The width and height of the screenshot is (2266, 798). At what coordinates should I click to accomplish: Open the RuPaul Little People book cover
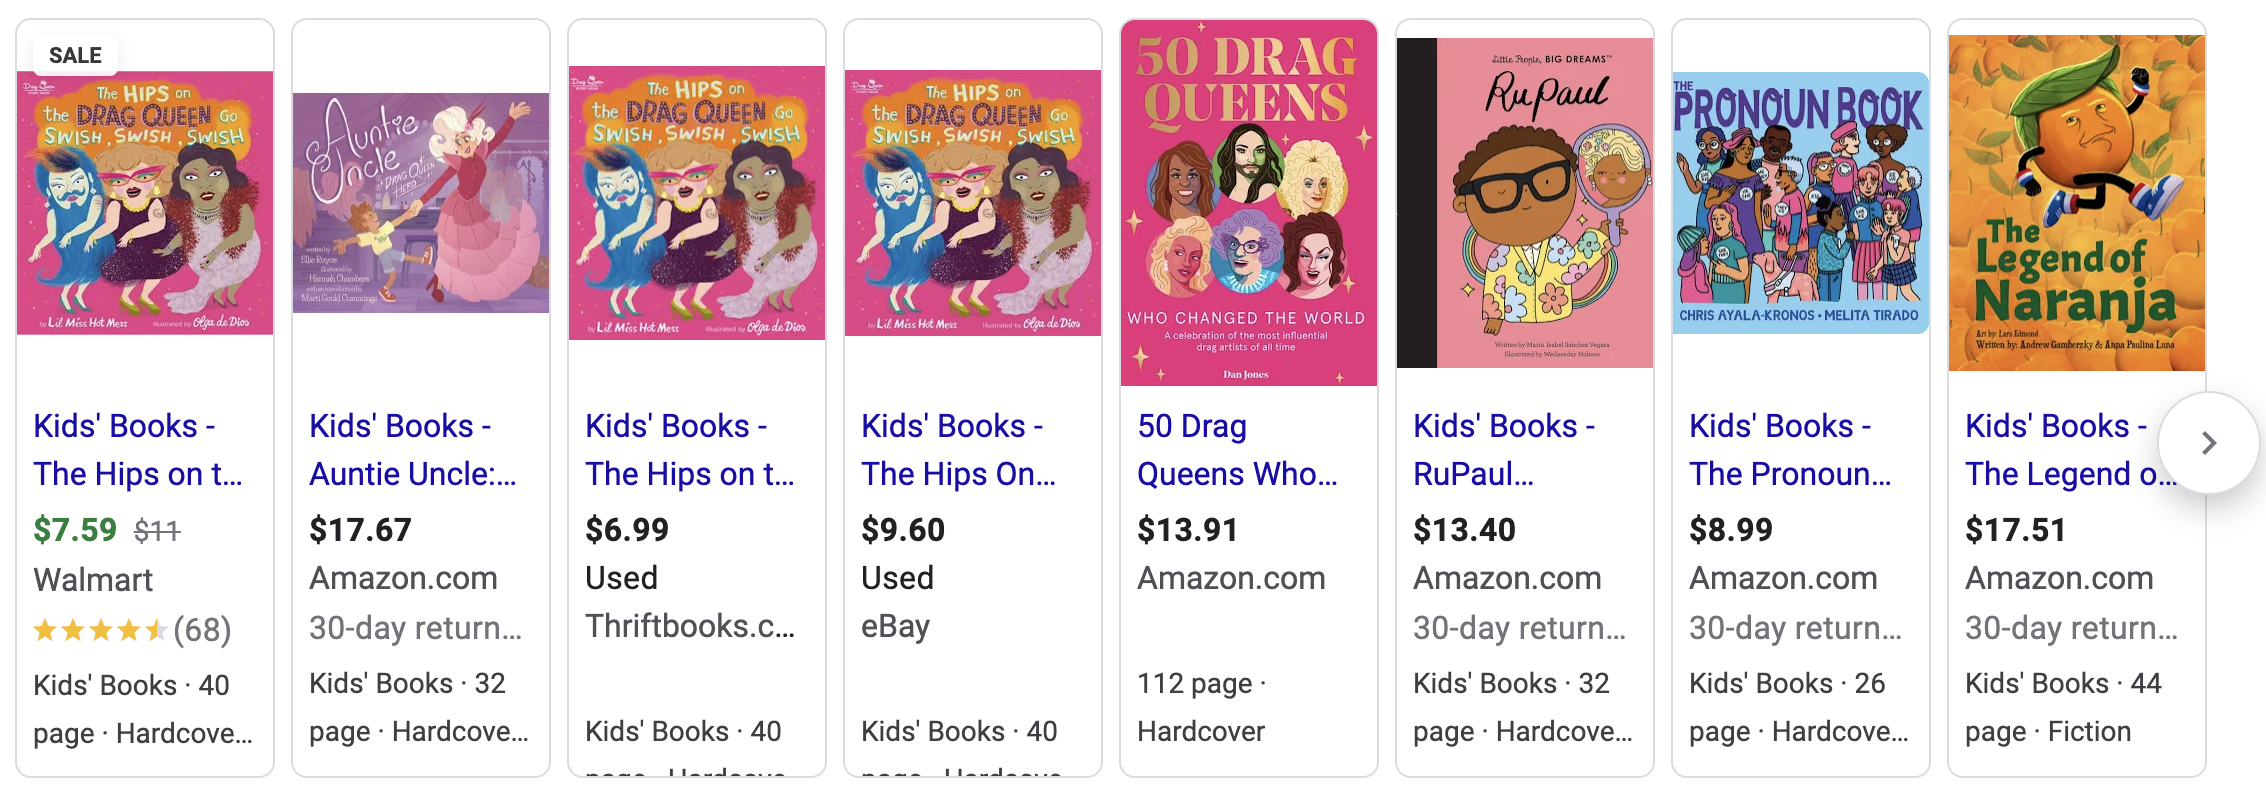[x=1525, y=203]
